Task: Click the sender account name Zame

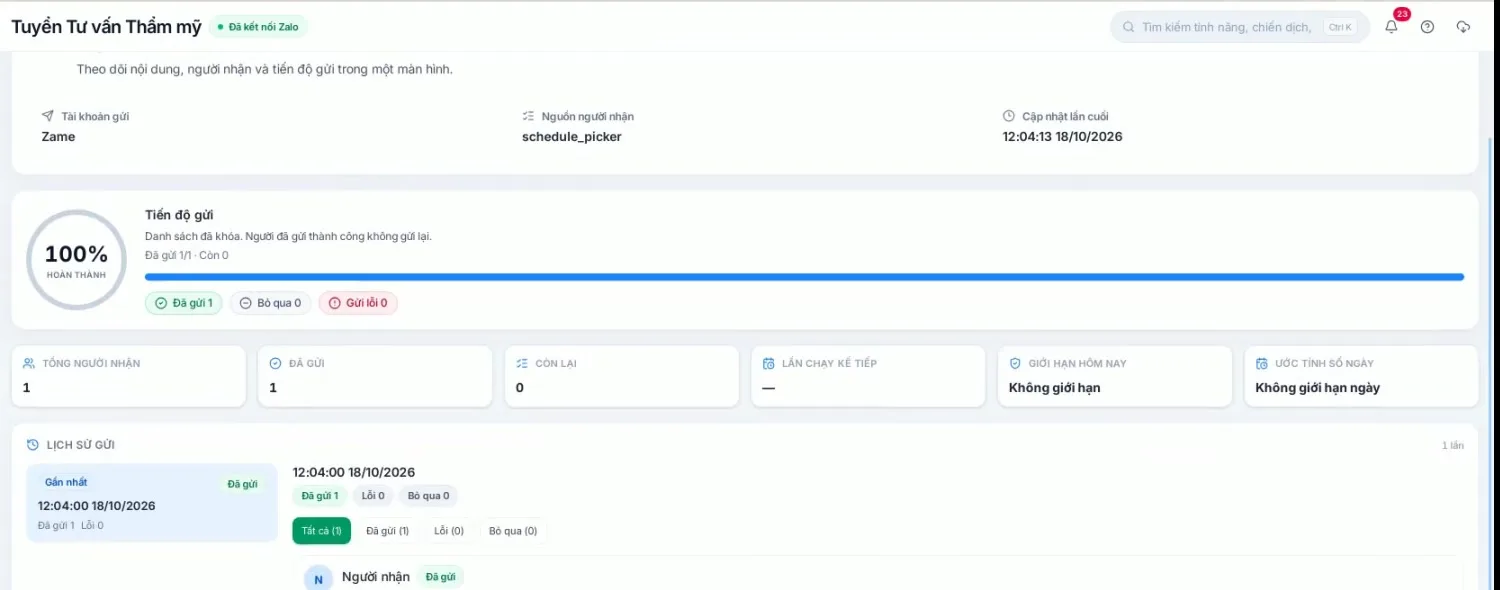Action: (x=58, y=137)
